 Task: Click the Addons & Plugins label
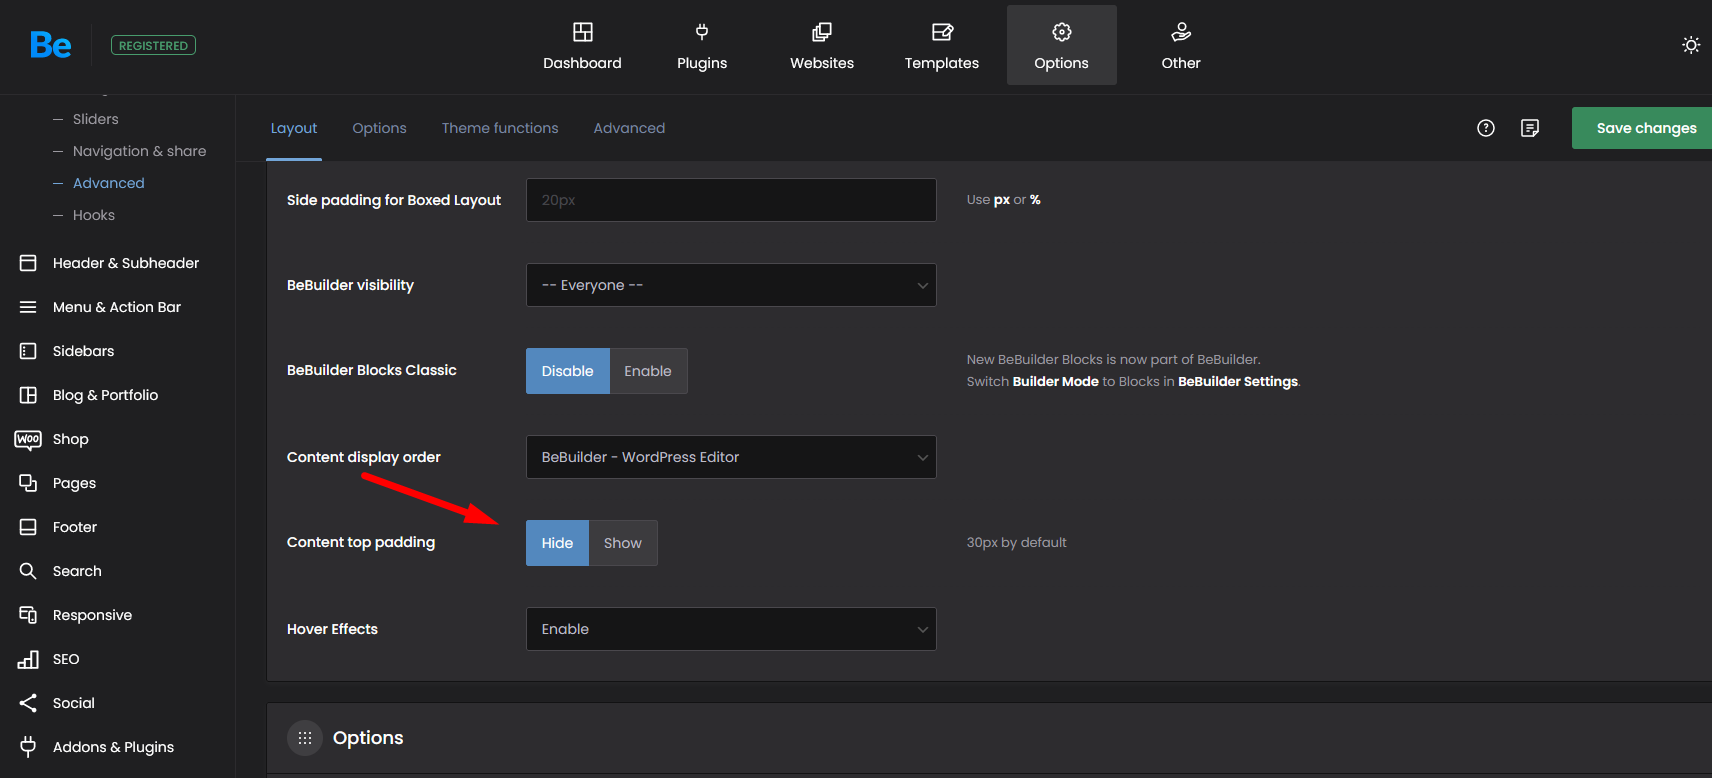113,747
